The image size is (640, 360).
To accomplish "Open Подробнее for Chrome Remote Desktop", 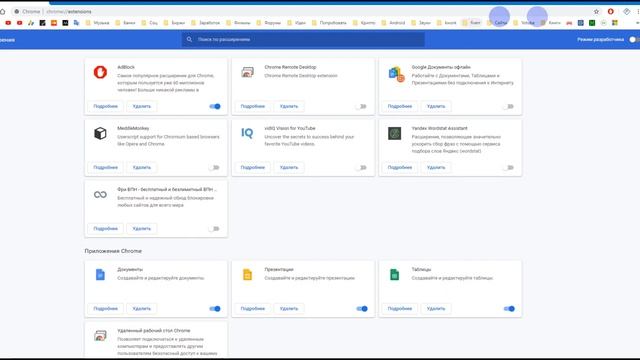I will (x=253, y=107).
